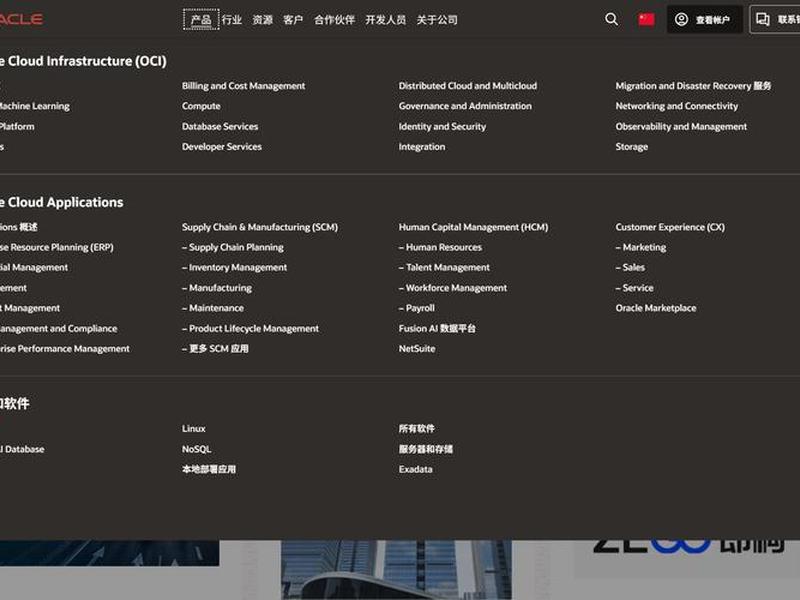Click the Oracle logo

(21, 19)
